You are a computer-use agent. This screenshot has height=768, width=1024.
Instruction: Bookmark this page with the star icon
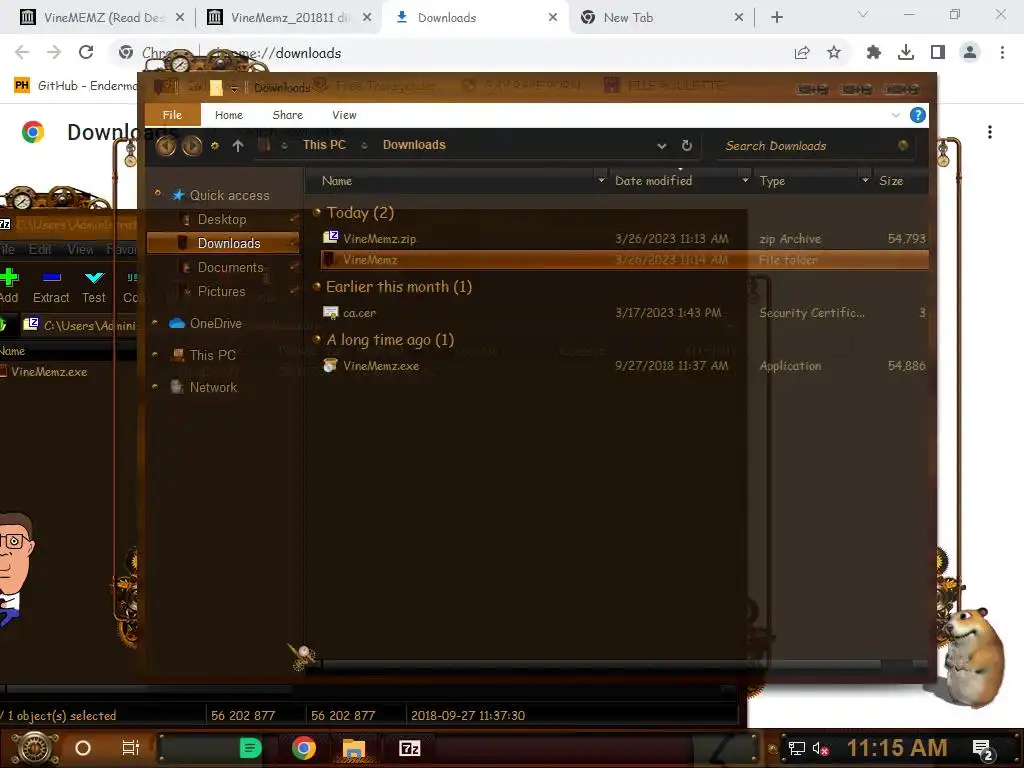click(x=834, y=52)
